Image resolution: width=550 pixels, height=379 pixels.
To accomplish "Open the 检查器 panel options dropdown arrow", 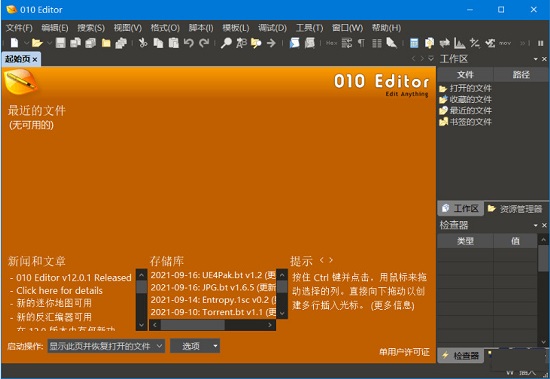I will point(536,225).
